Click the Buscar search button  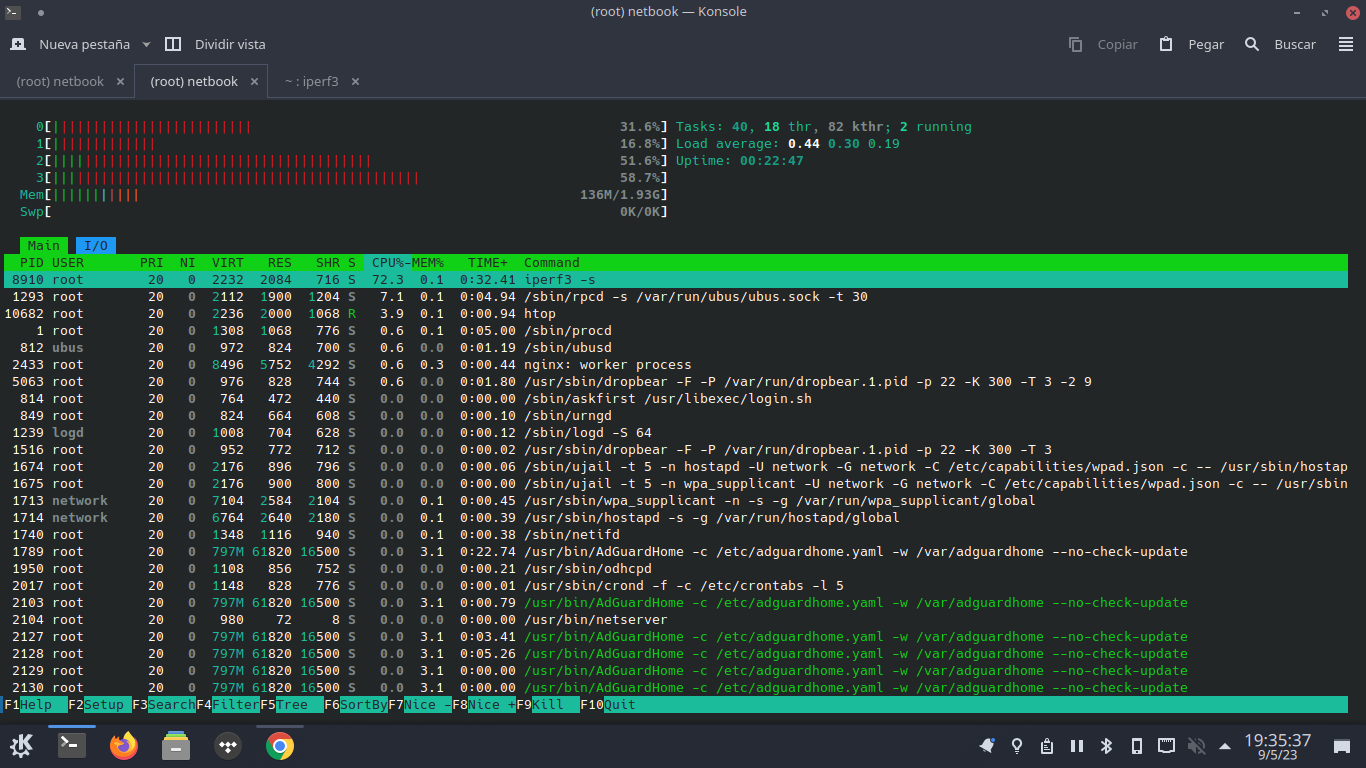[1280, 44]
